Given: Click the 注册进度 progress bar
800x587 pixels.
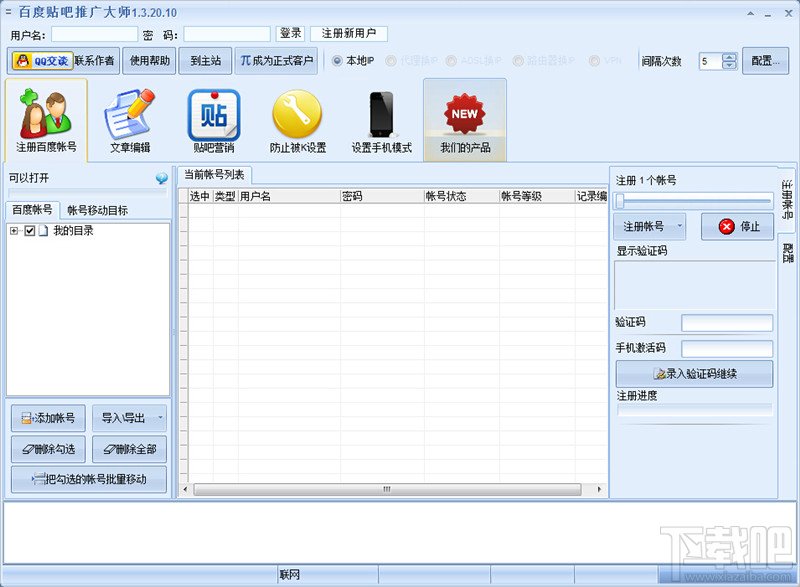Looking at the screenshot, I should [x=694, y=410].
